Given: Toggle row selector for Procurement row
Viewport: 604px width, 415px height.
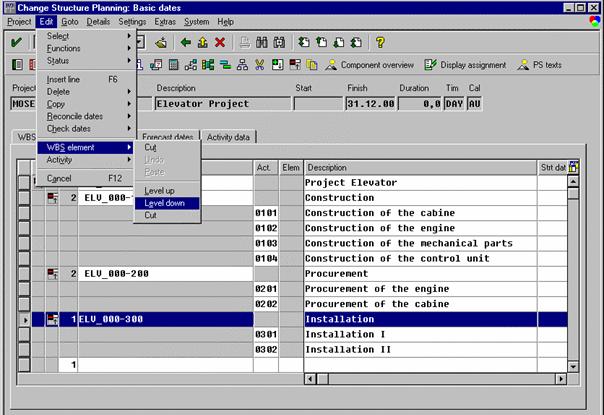Looking at the screenshot, I should point(24,274).
